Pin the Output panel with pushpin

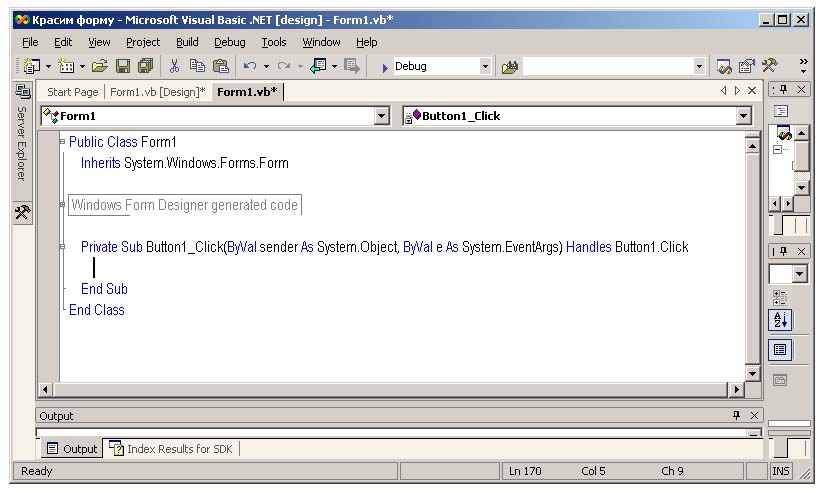click(737, 415)
